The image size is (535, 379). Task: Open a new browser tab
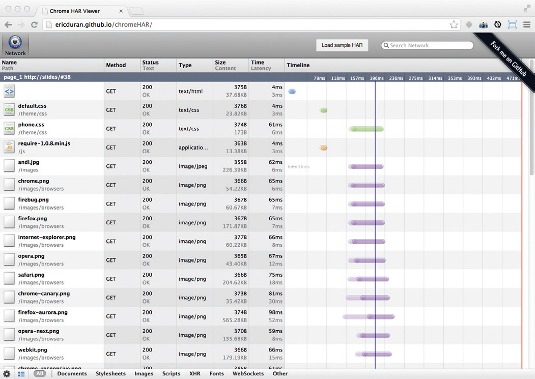click(137, 11)
